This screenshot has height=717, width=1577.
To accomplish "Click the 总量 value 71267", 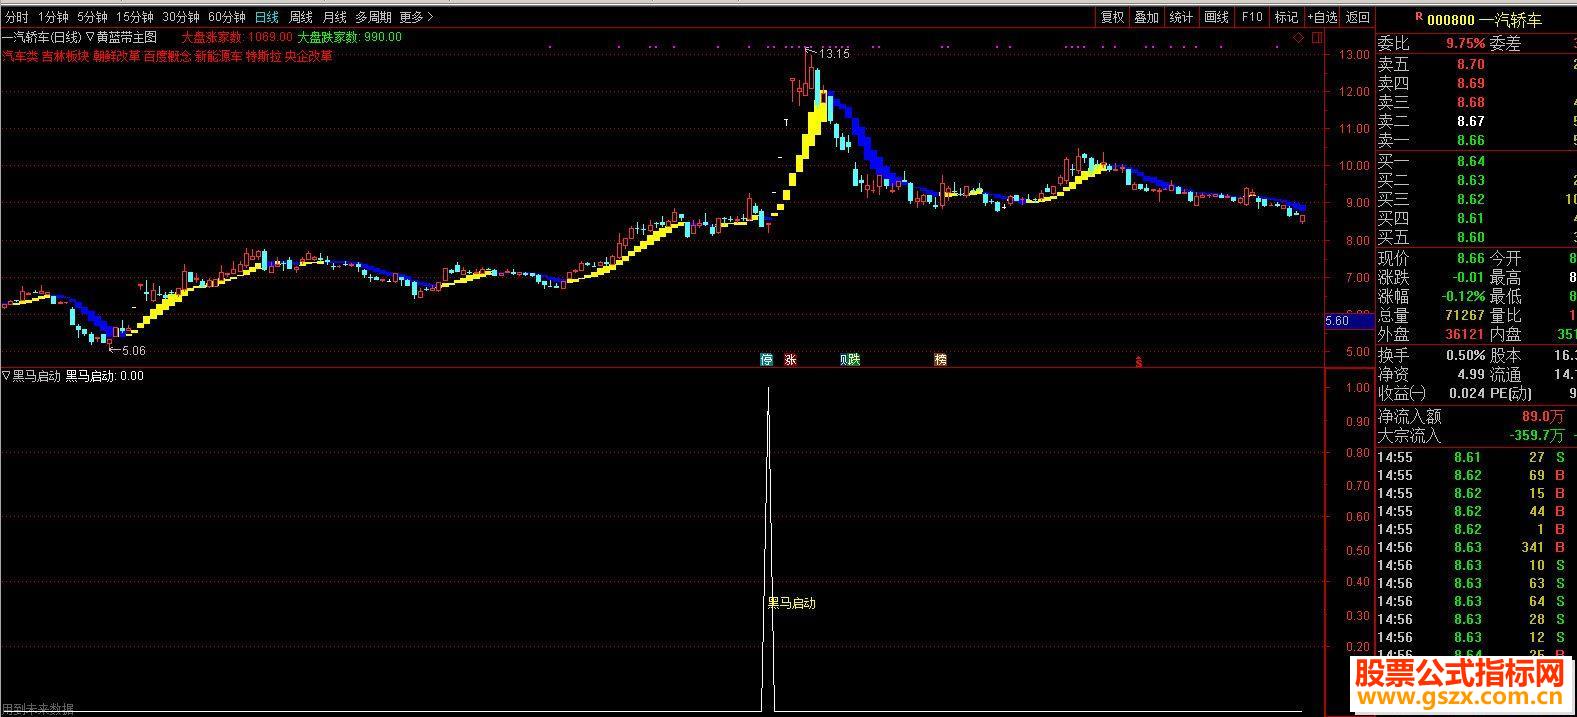I will click(1464, 315).
